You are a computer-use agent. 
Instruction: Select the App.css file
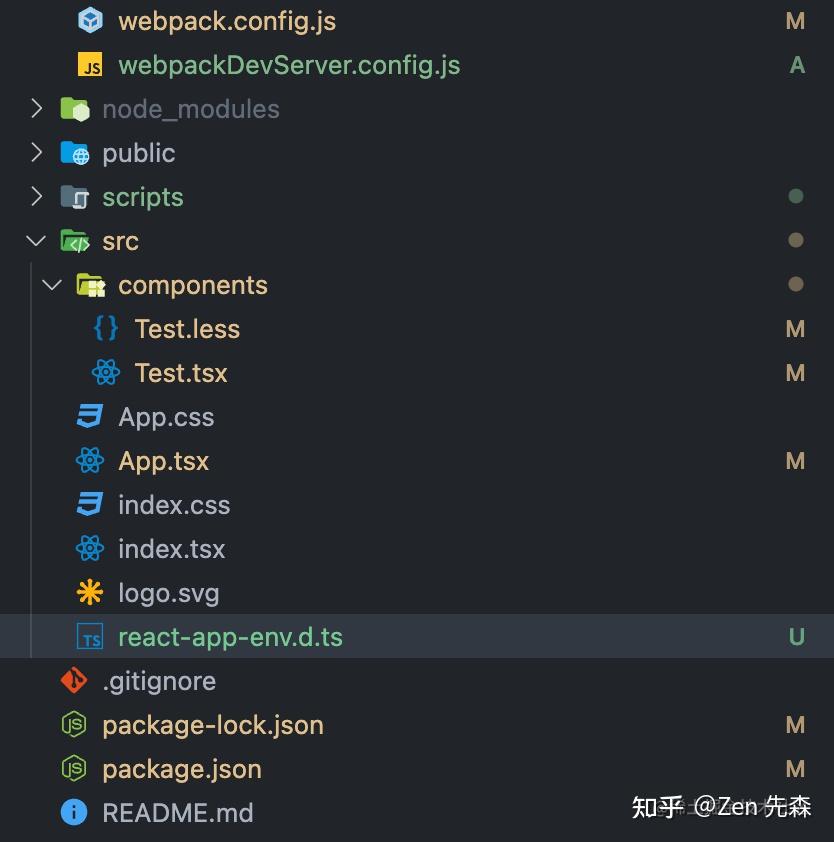coord(166,416)
